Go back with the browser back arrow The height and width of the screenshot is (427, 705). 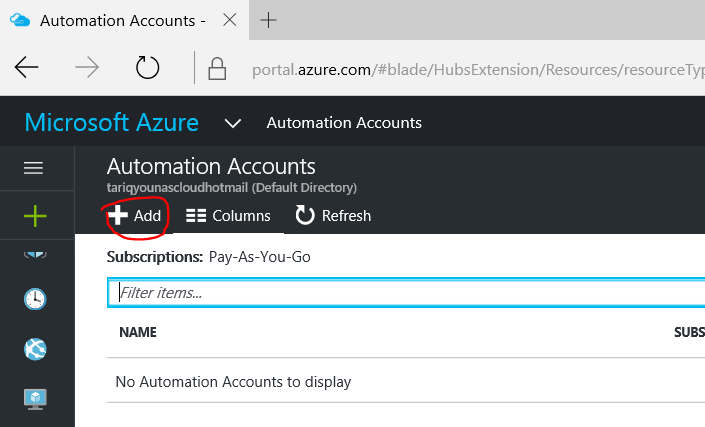click(27, 68)
